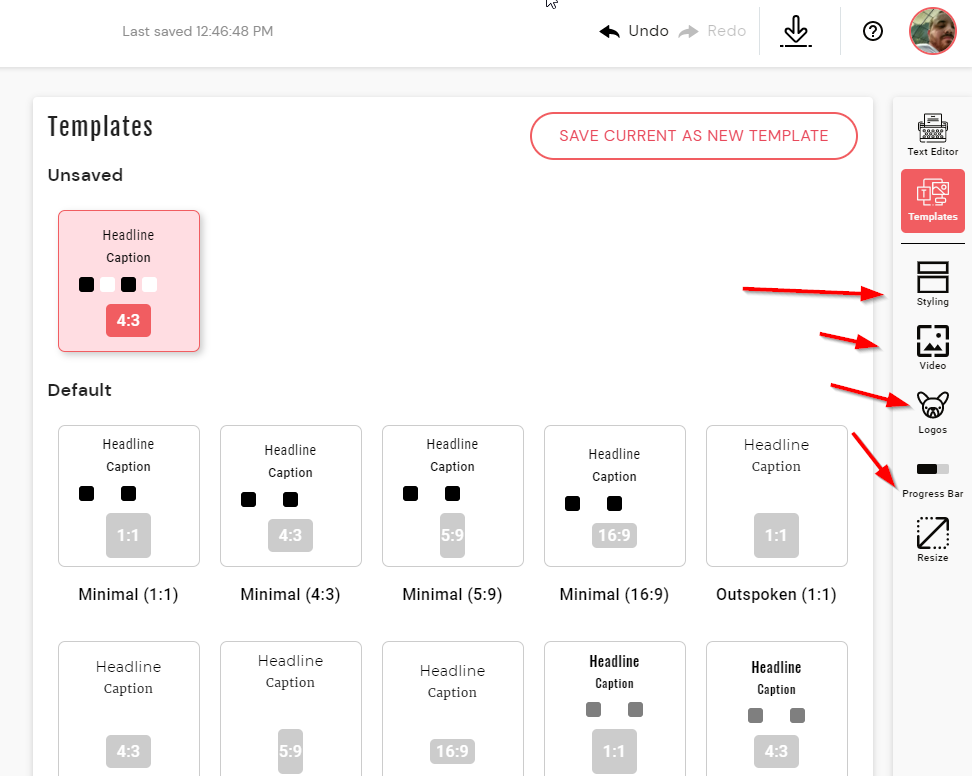The width and height of the screenshot is (972, 776).
Task: Click the Minimal (16:9) label
Action: pos(614,594)
